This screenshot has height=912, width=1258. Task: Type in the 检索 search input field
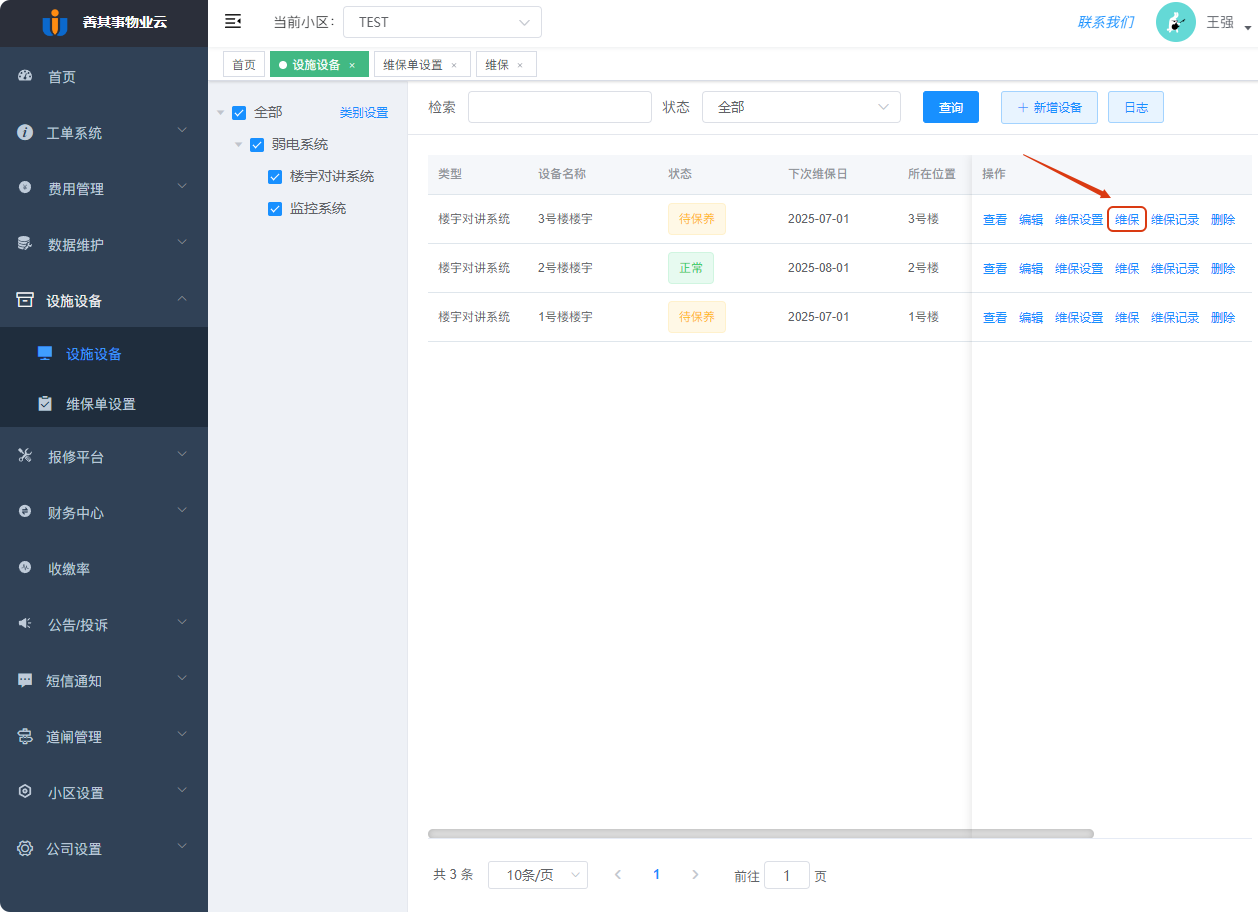click(x=559, y=106)
